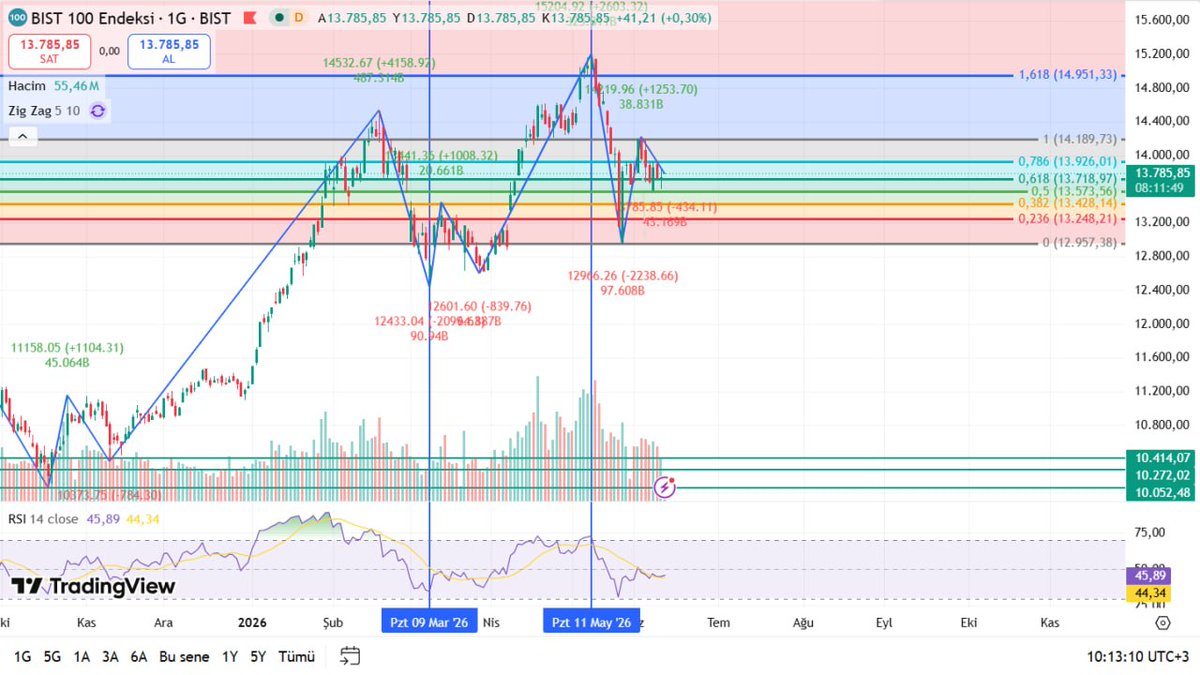1200x675 pixels.
Task: Select the Tümü time range
Action: [297, 657]
